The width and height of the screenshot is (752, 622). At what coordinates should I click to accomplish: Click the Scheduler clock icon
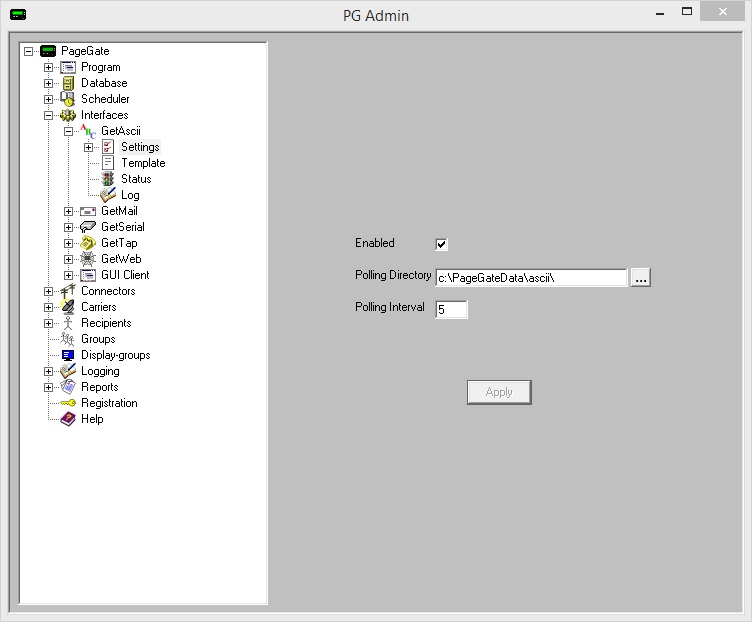[68, 99]
